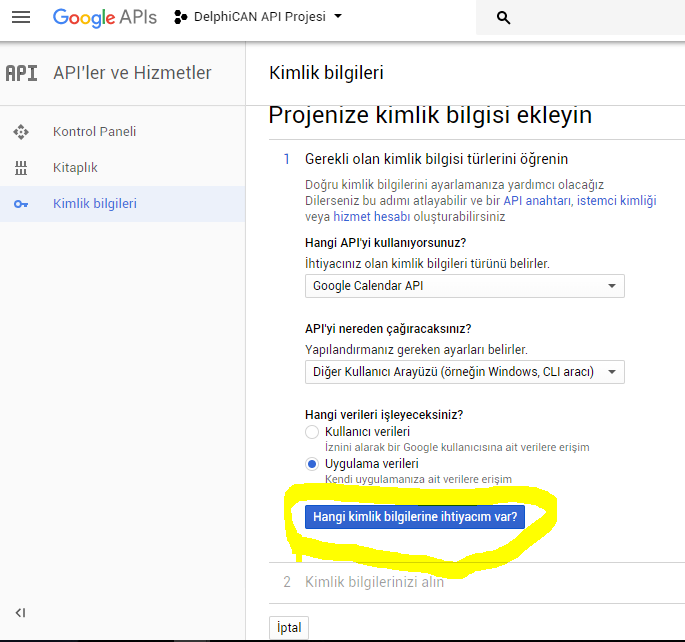Click the Hangi API'yi kullanıyorsunuz? label

click(x=385, y=243)
